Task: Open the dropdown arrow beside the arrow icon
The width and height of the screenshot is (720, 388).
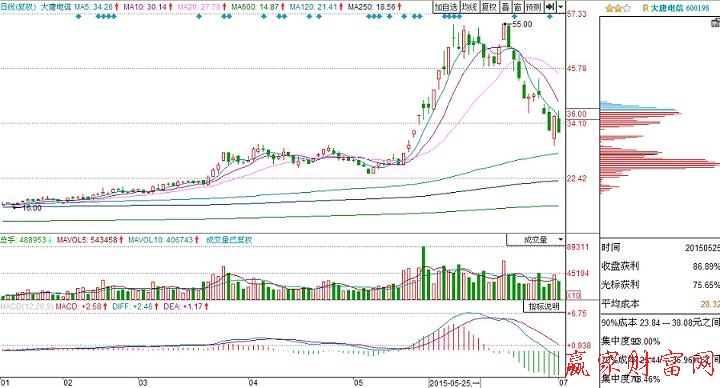Action: pyautogui.click(x=561, y=7)
